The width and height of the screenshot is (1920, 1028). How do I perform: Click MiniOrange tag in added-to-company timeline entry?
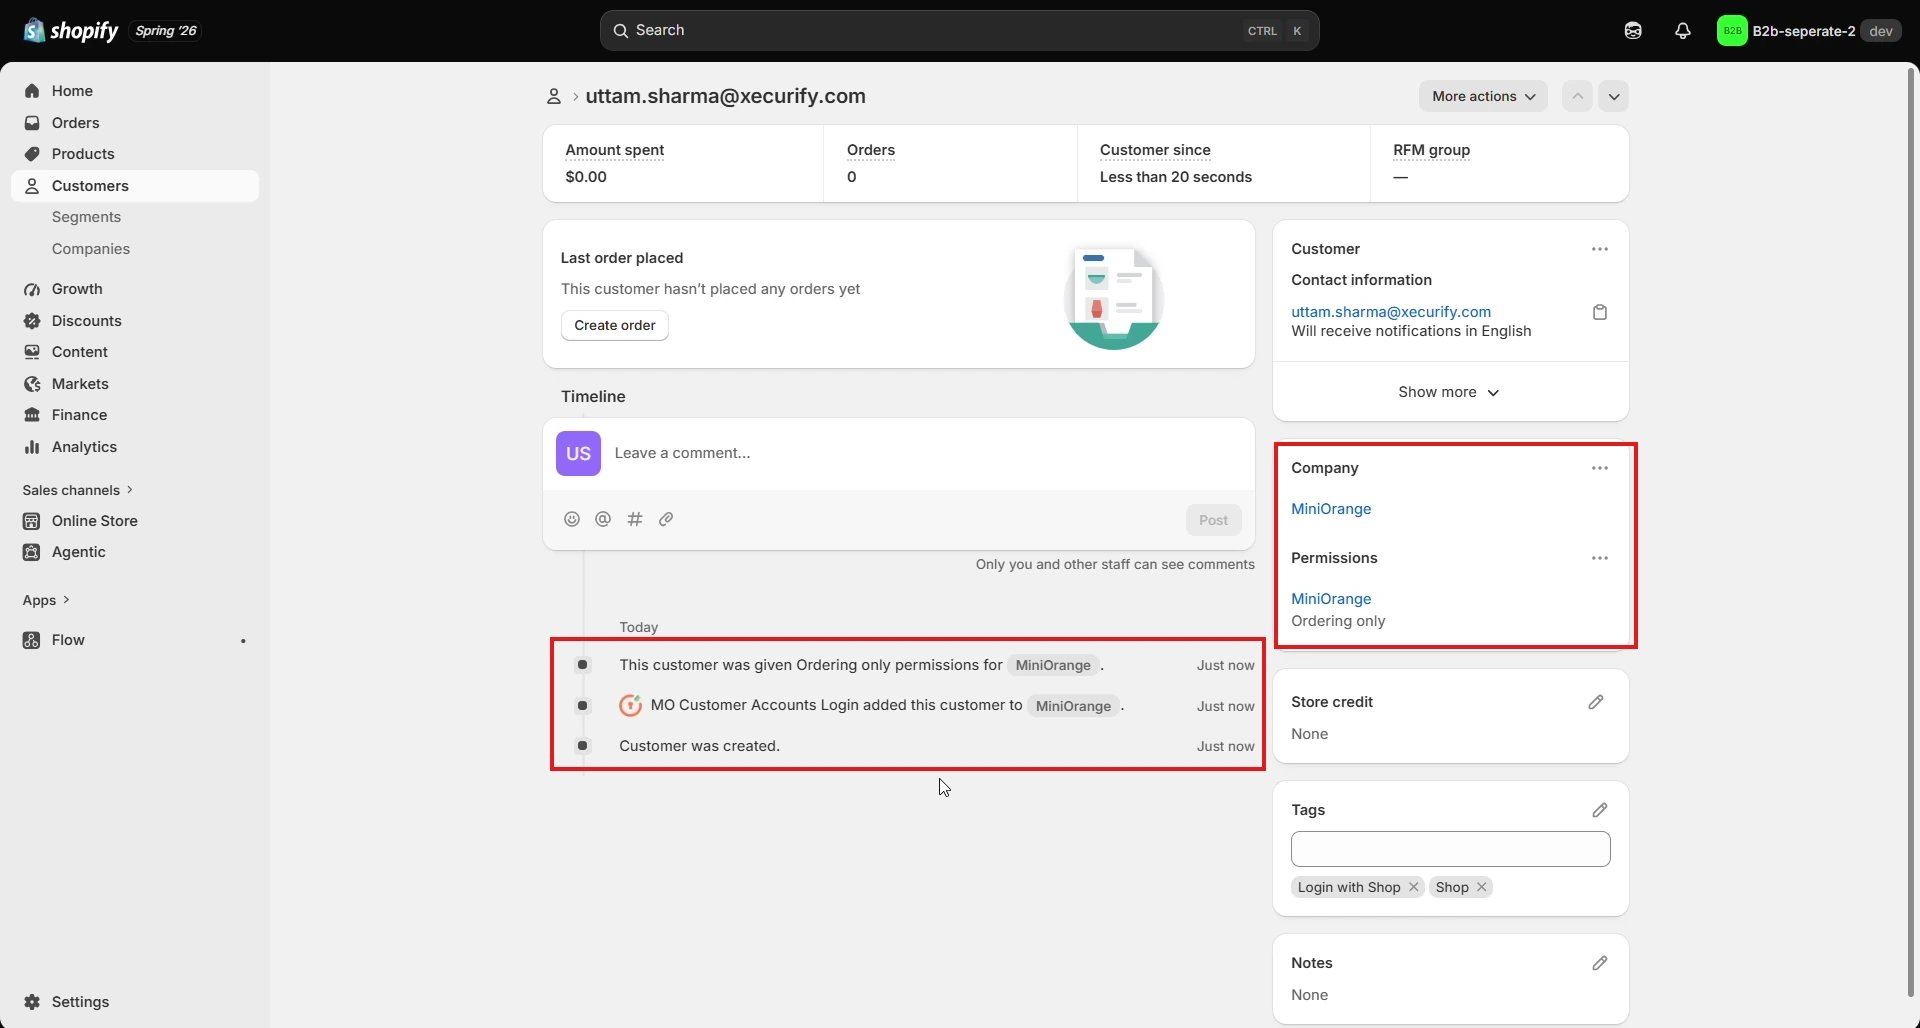[x=1073, y=707]
